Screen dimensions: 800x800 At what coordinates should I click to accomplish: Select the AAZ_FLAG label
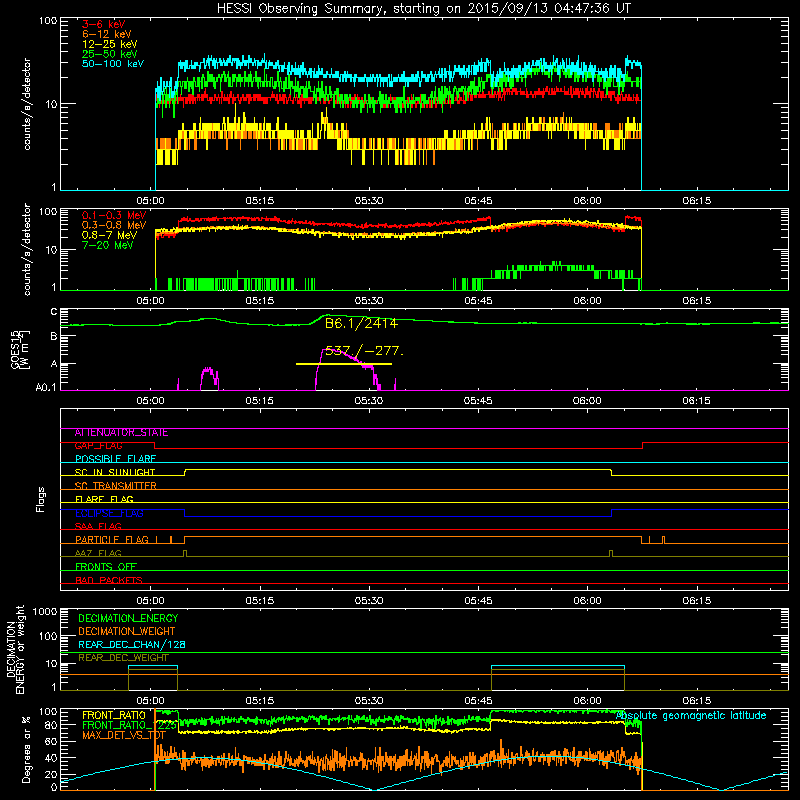coord(98,554)
